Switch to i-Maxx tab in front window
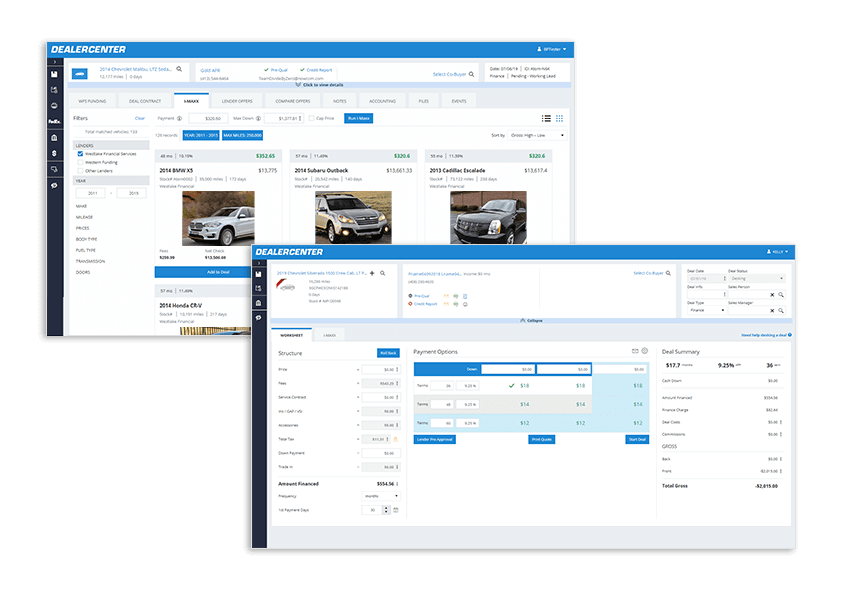Image resolution: width=850 pixels, height=611 pixels. (x=329, y=335)
